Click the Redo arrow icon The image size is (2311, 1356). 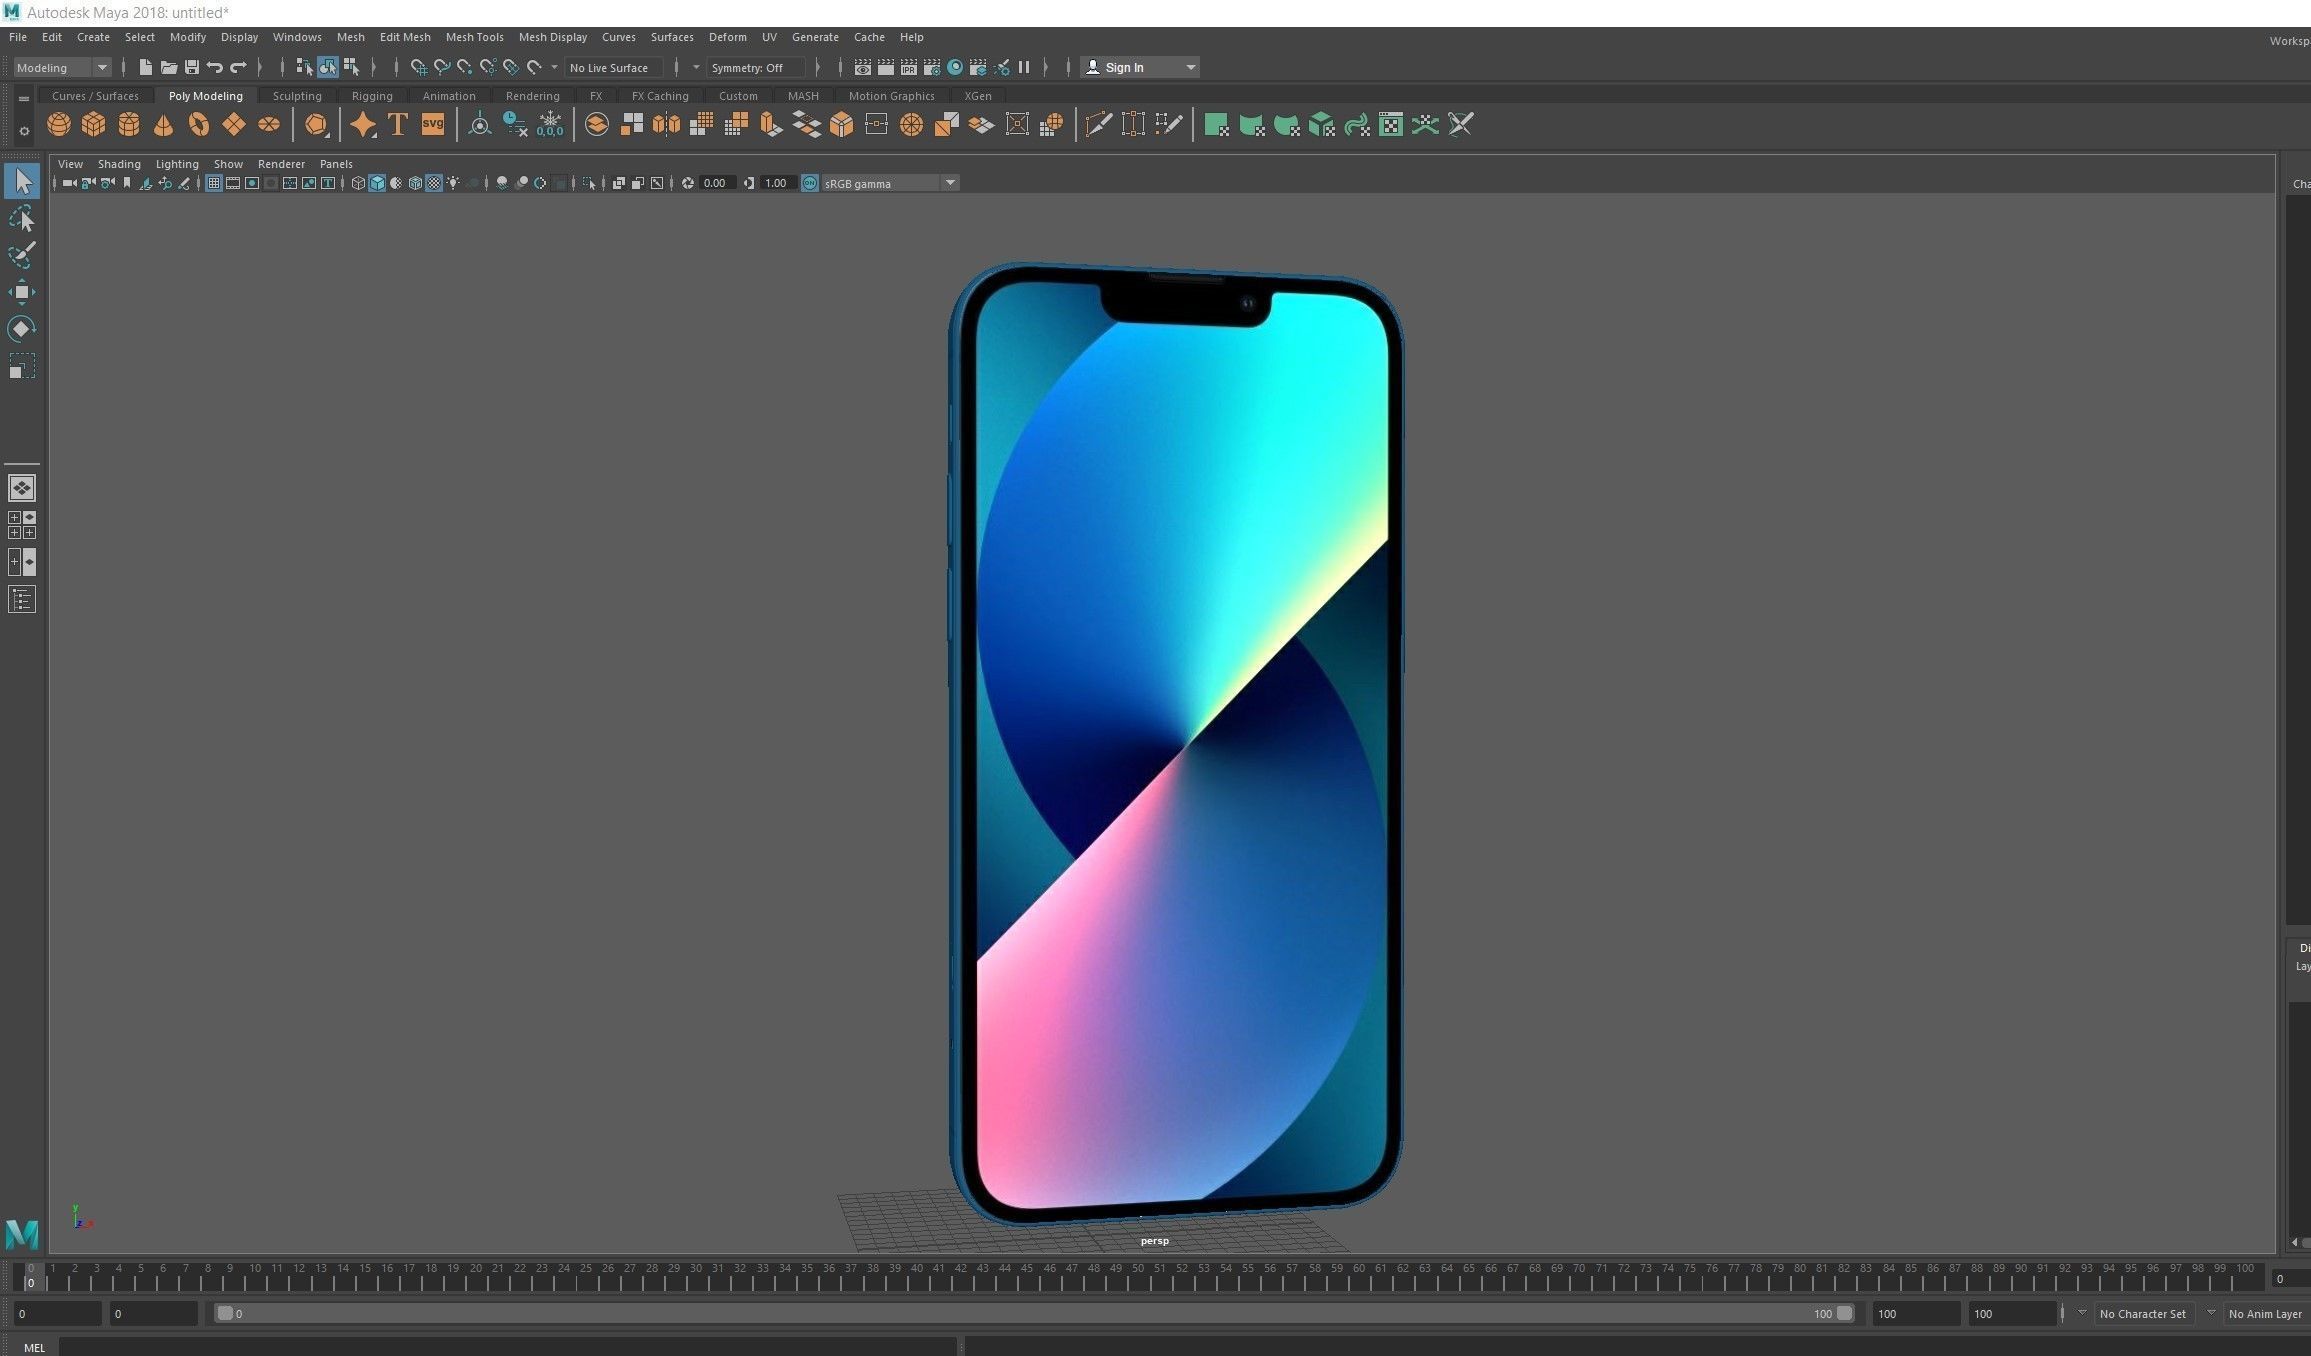(238, 67)
